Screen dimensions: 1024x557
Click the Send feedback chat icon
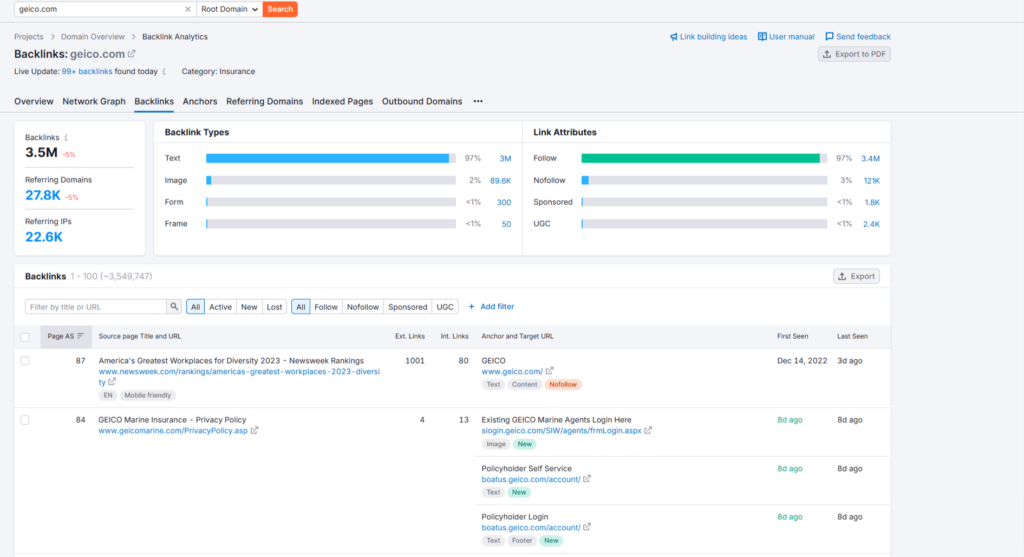[x=829, y=37]
